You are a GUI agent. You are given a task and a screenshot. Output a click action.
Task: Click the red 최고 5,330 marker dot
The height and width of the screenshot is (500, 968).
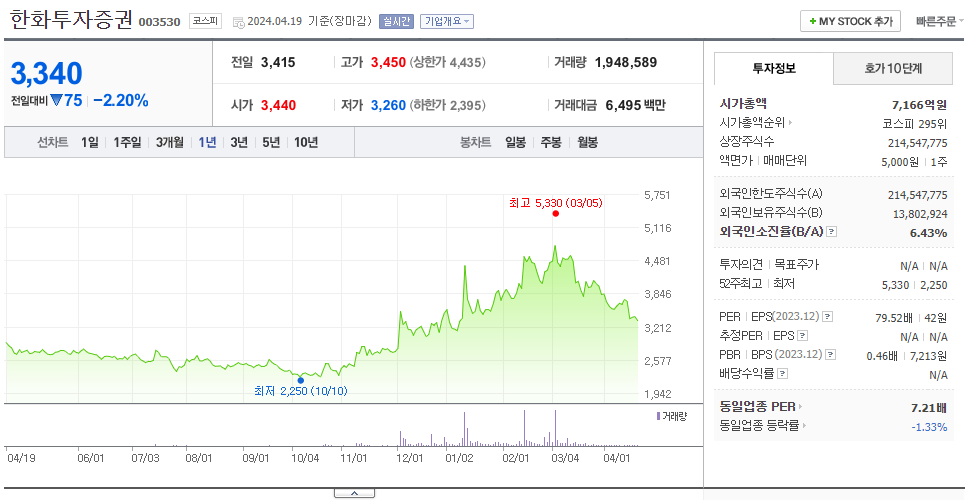556,214
